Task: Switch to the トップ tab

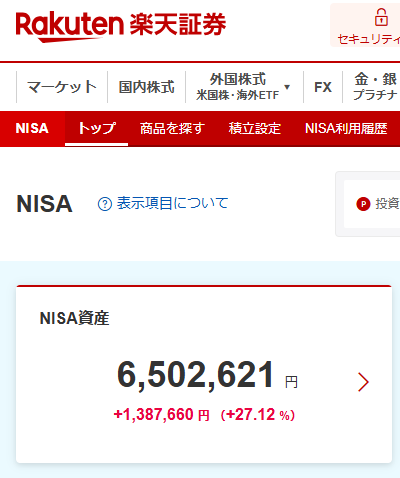Action: 97,129
